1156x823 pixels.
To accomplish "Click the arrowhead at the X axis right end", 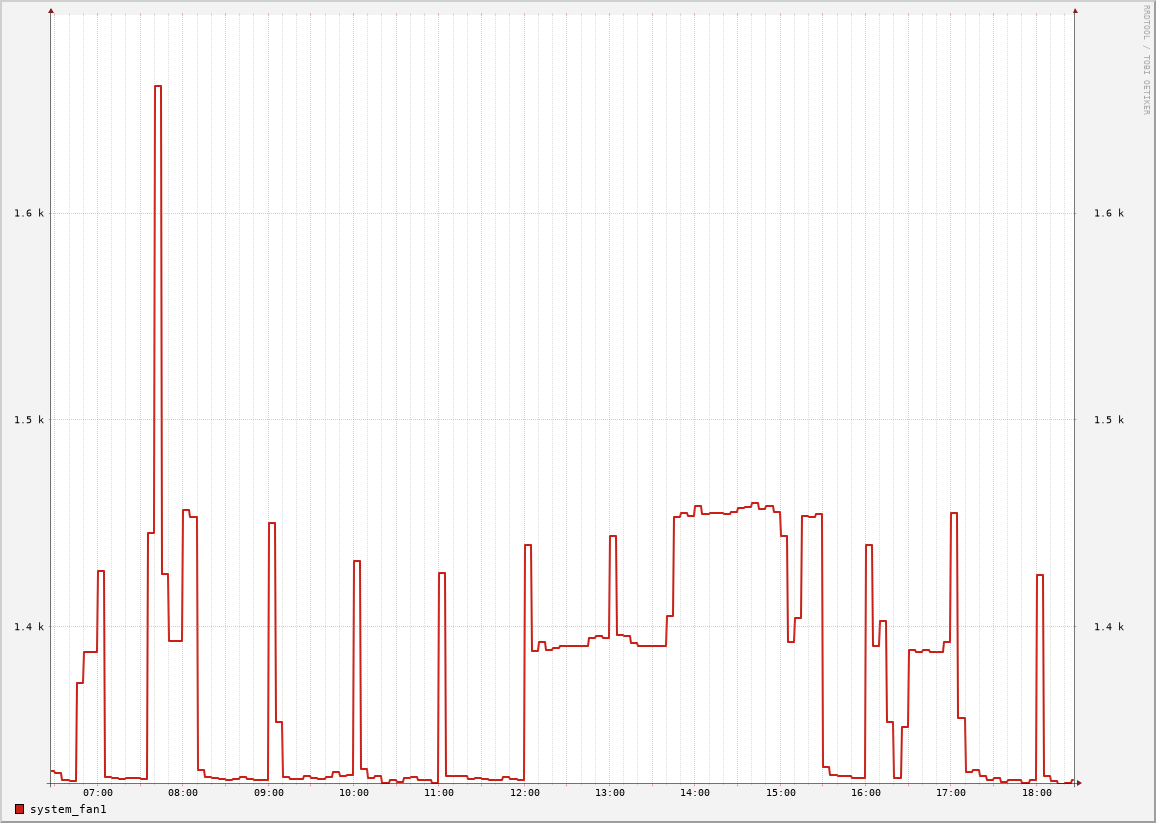I will click(x=1079, y=783).
